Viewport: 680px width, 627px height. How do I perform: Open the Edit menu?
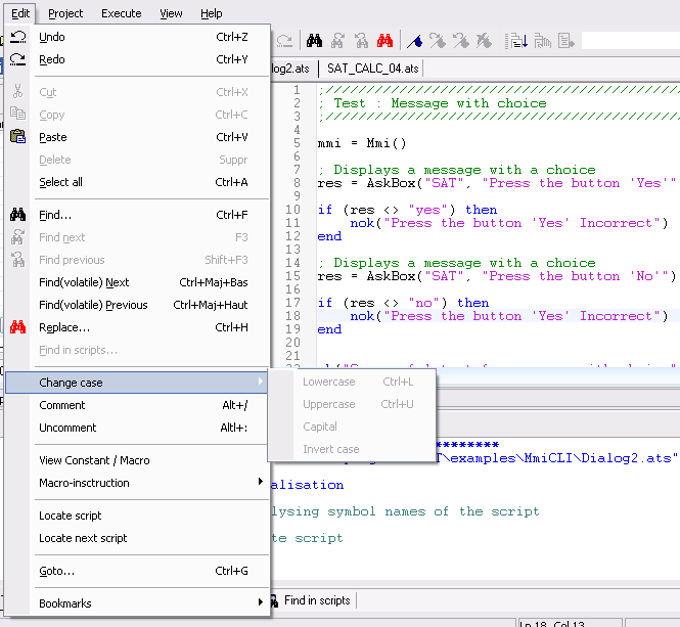(x=20, y=13)
